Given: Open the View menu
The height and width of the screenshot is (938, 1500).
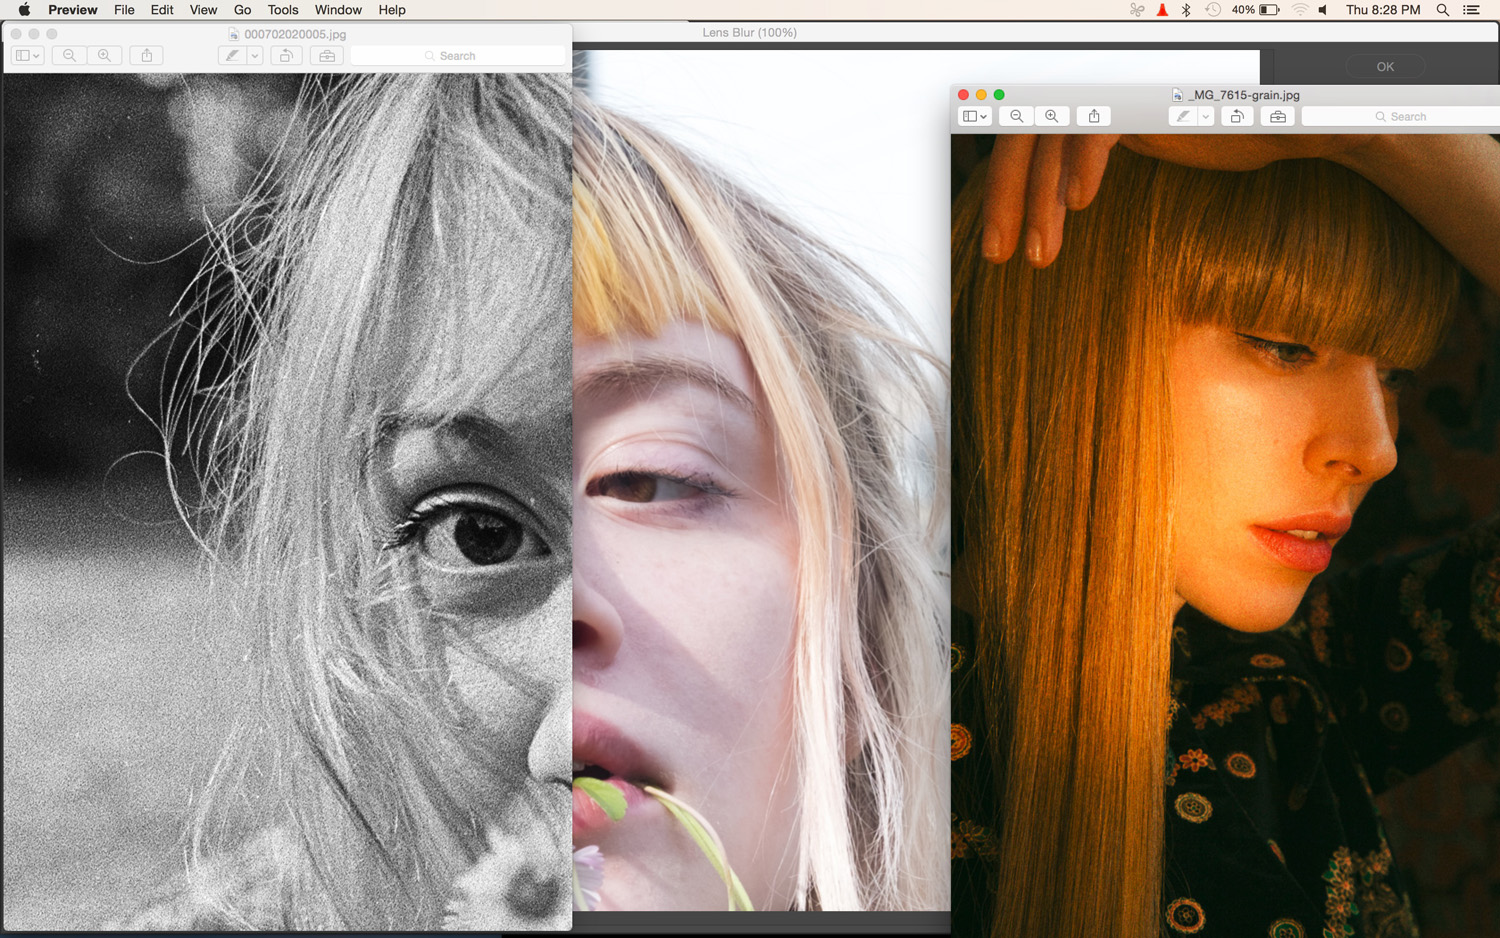Looking at the screenshot, I should point(203,10).
